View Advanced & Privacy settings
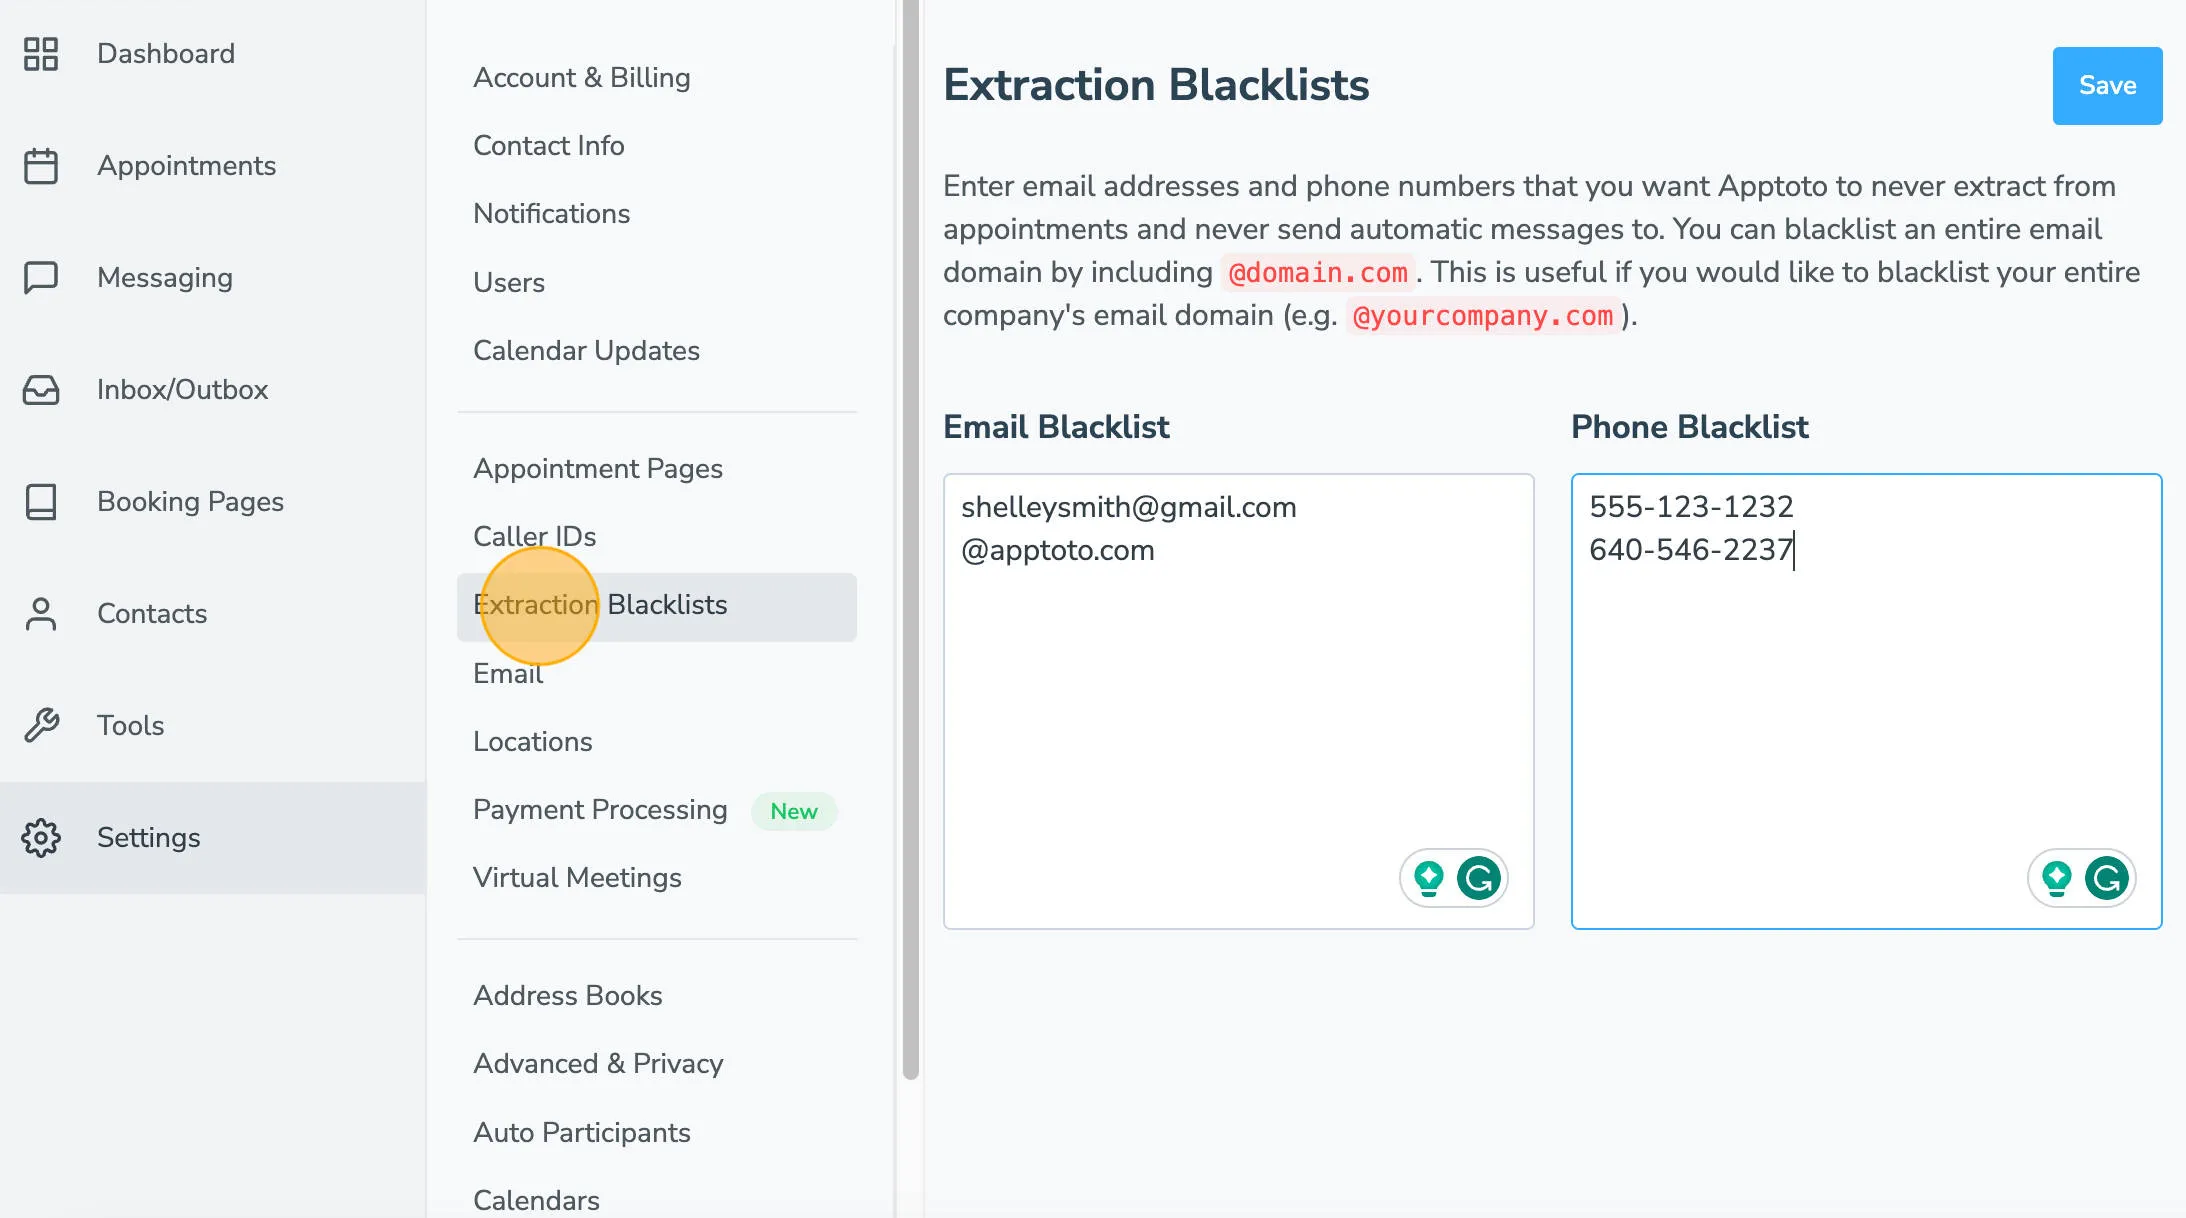 click(597, 1063)
